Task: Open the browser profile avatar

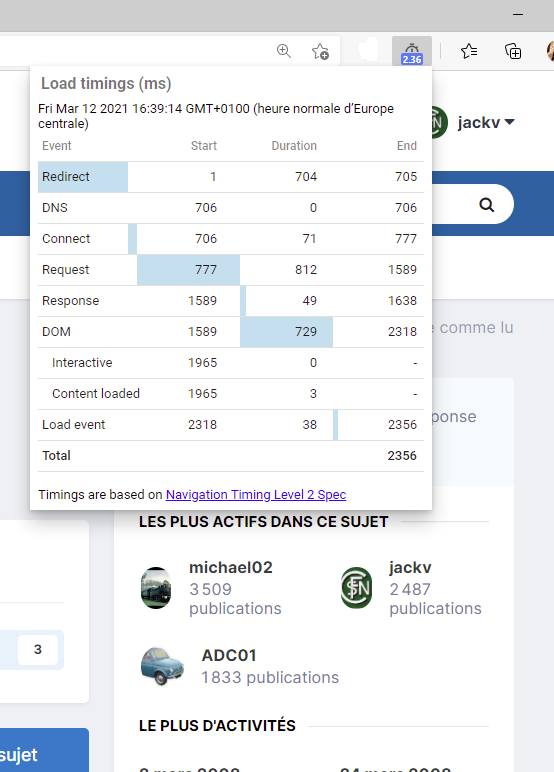Action: click(550, 51)
